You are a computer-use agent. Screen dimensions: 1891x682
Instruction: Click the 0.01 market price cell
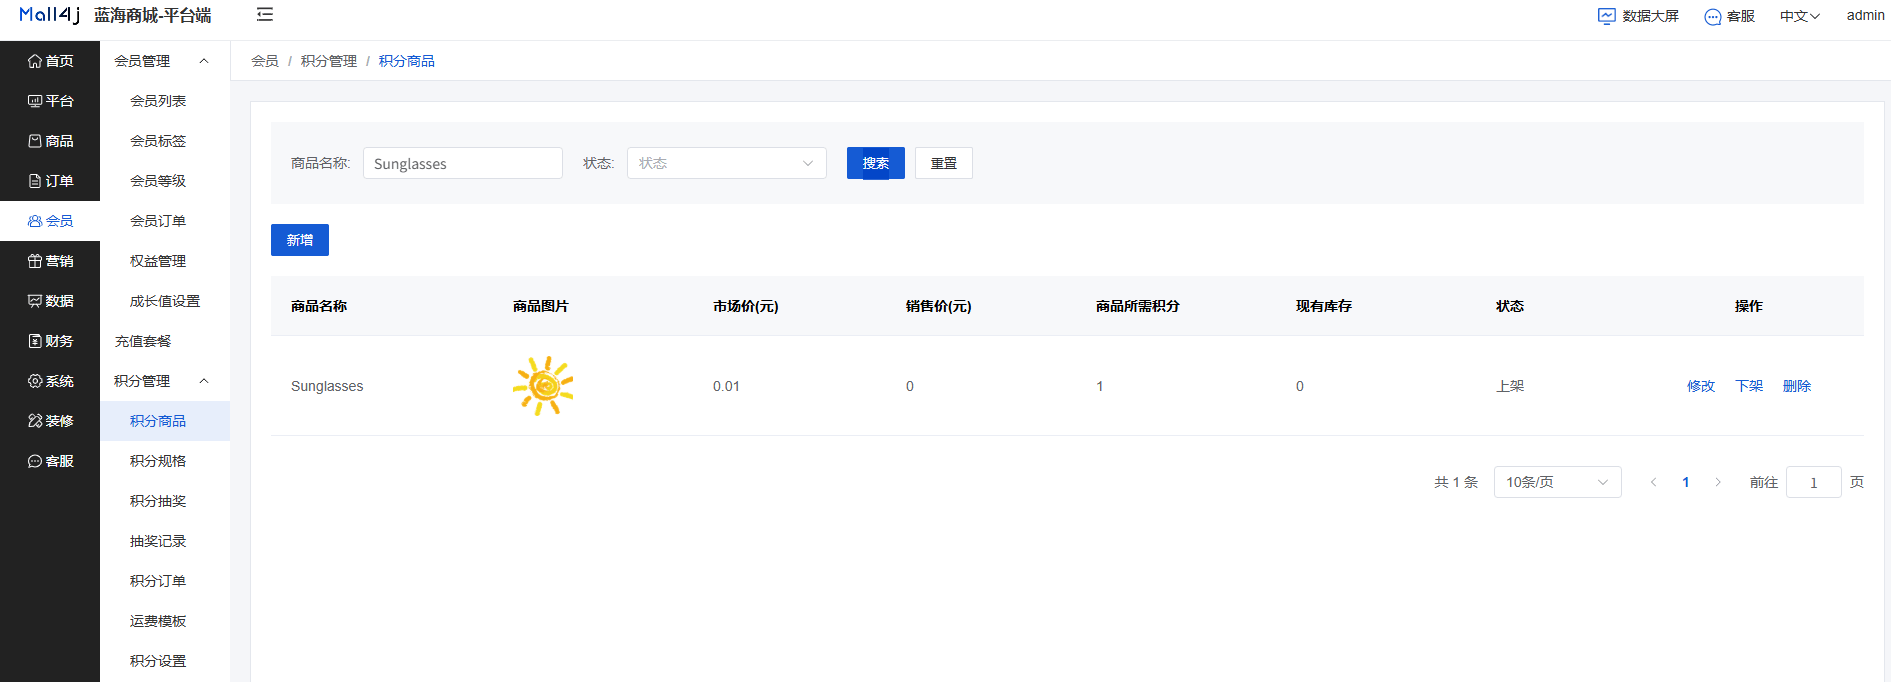click(x=726, y=386)
